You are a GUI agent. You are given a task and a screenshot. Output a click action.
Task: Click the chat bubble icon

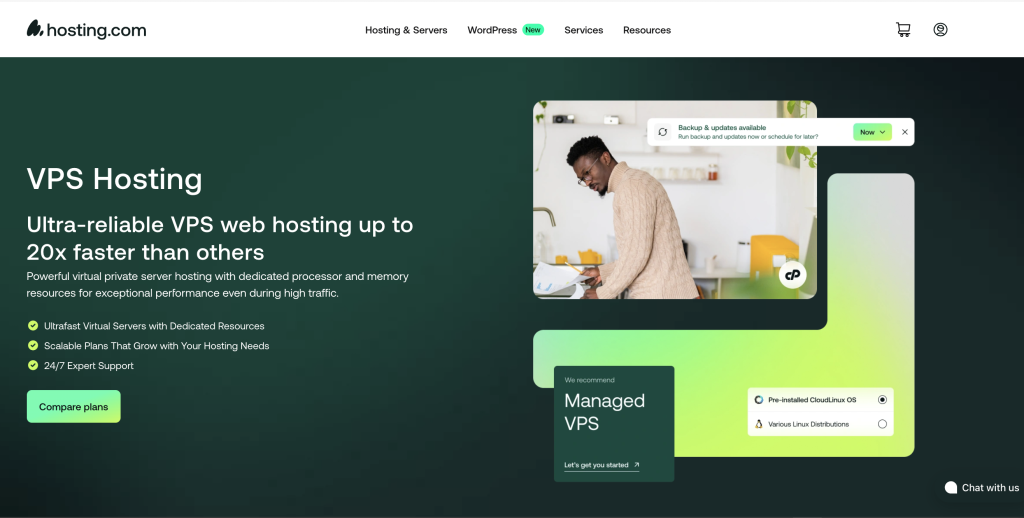pyautogui.click(x=951, y=487)
